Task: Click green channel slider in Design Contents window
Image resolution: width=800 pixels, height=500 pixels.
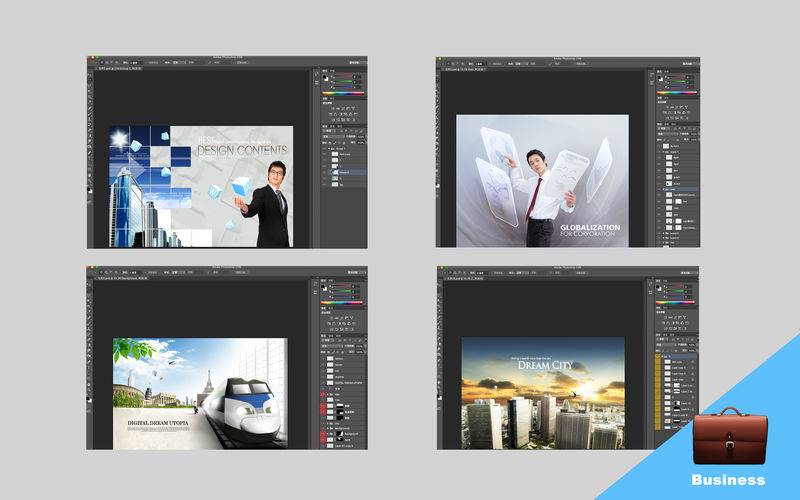Action: coord(343,82)
